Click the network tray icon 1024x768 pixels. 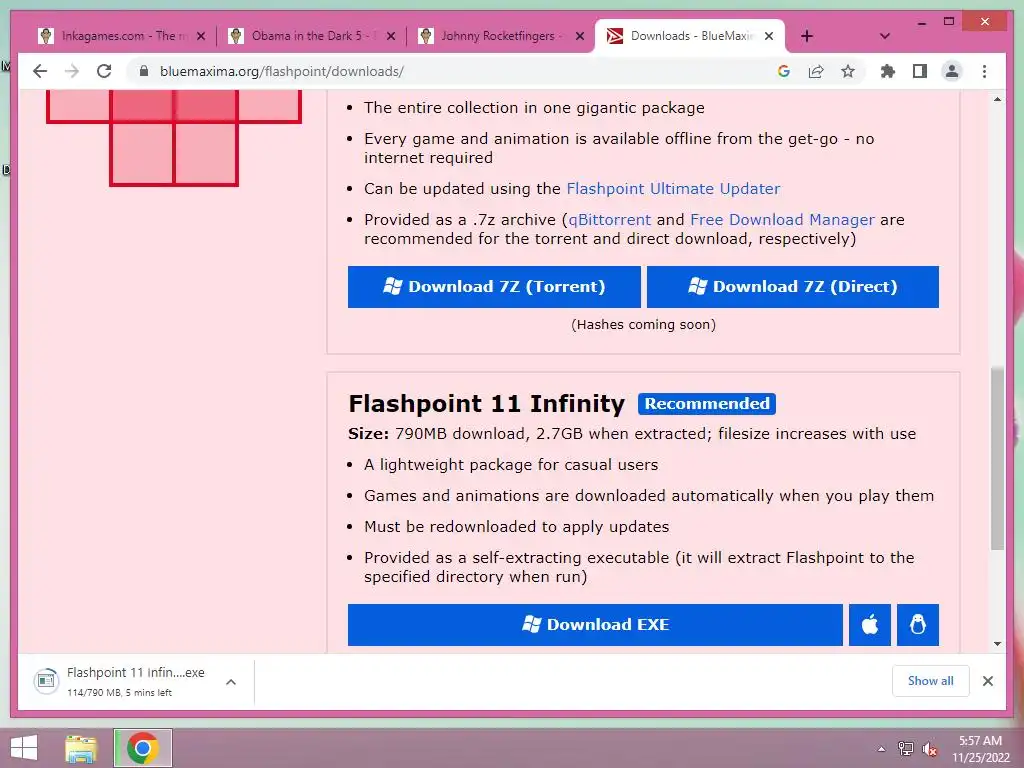point(905,749)
